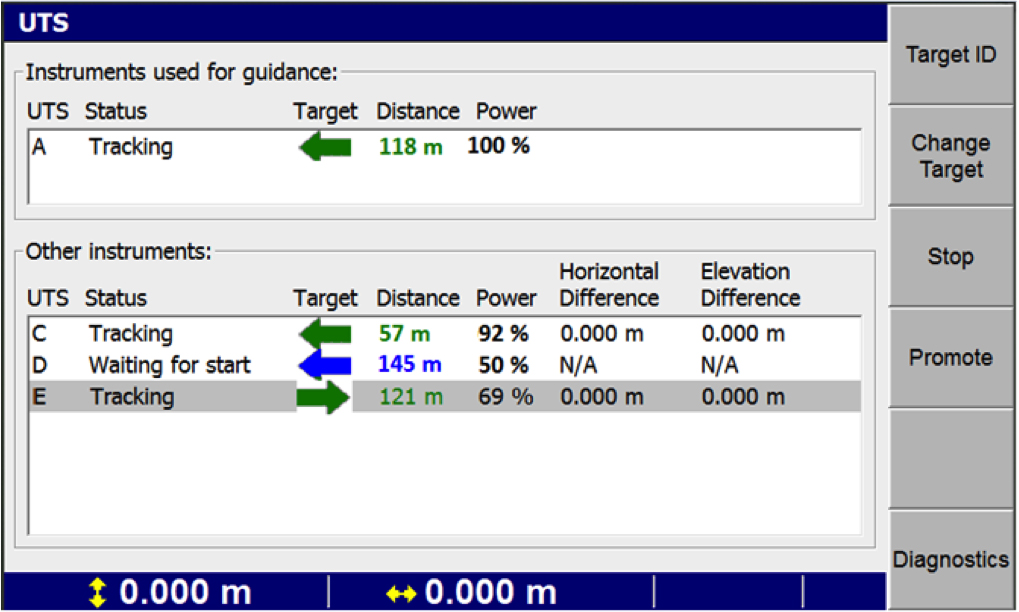
Task: Open the Target ID softkey
Action: (x=951, y=55)
